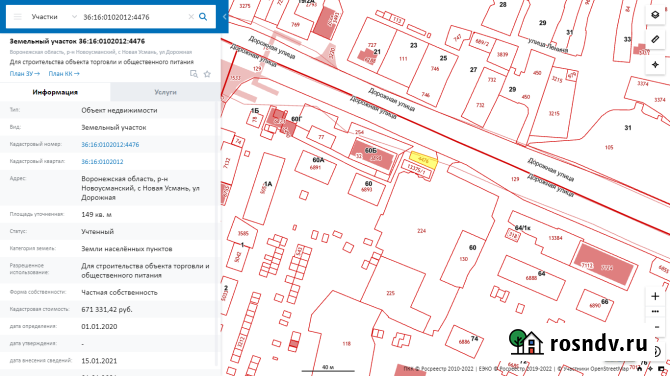
Task: Open the map layers control
Action: click(x=655, y=15)
